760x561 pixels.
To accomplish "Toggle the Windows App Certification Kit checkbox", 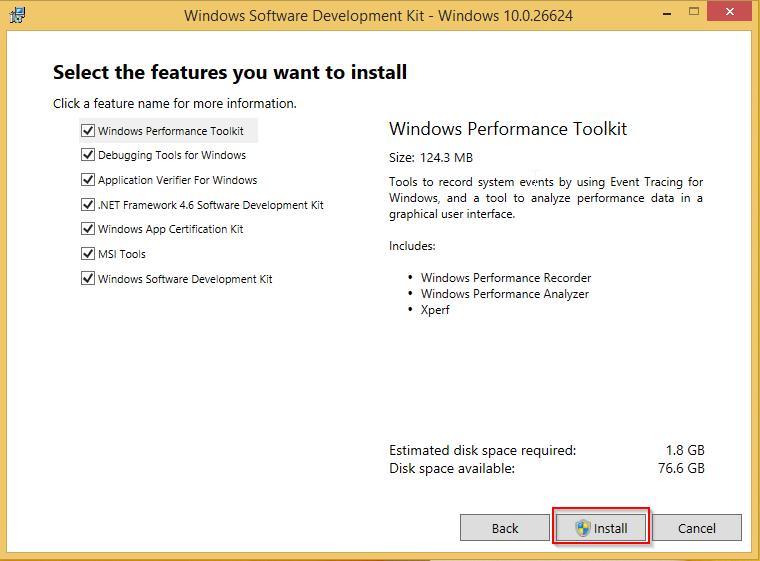I will [88, 229].
